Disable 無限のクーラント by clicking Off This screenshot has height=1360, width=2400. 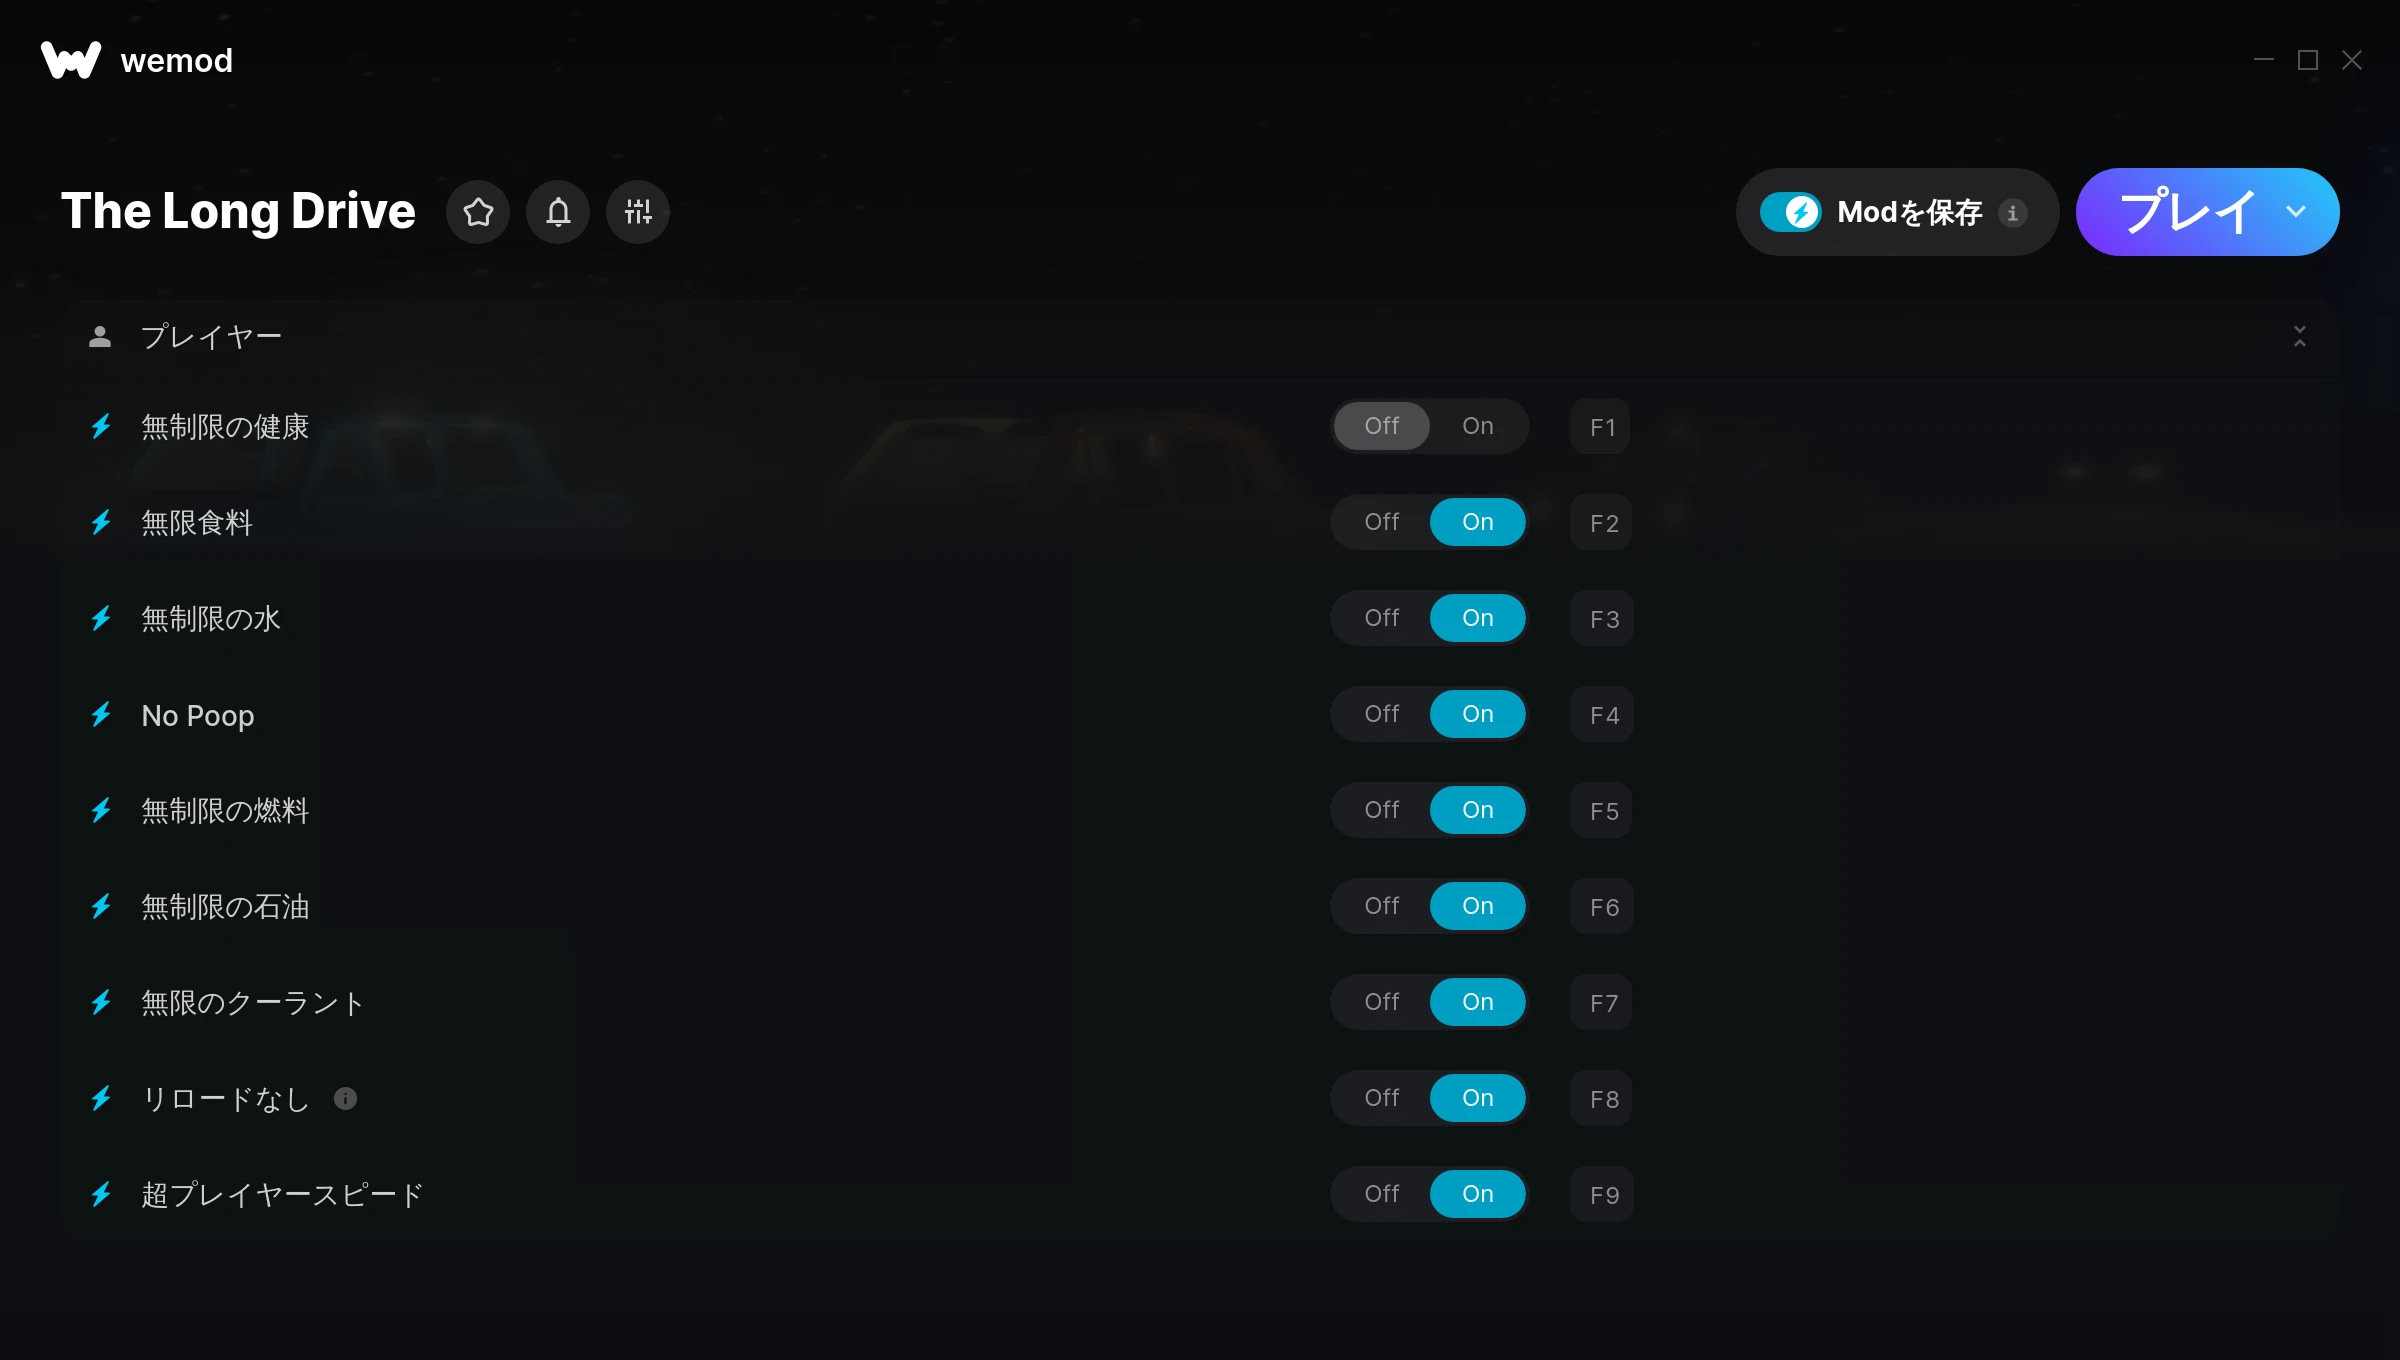[1382, 1002]
